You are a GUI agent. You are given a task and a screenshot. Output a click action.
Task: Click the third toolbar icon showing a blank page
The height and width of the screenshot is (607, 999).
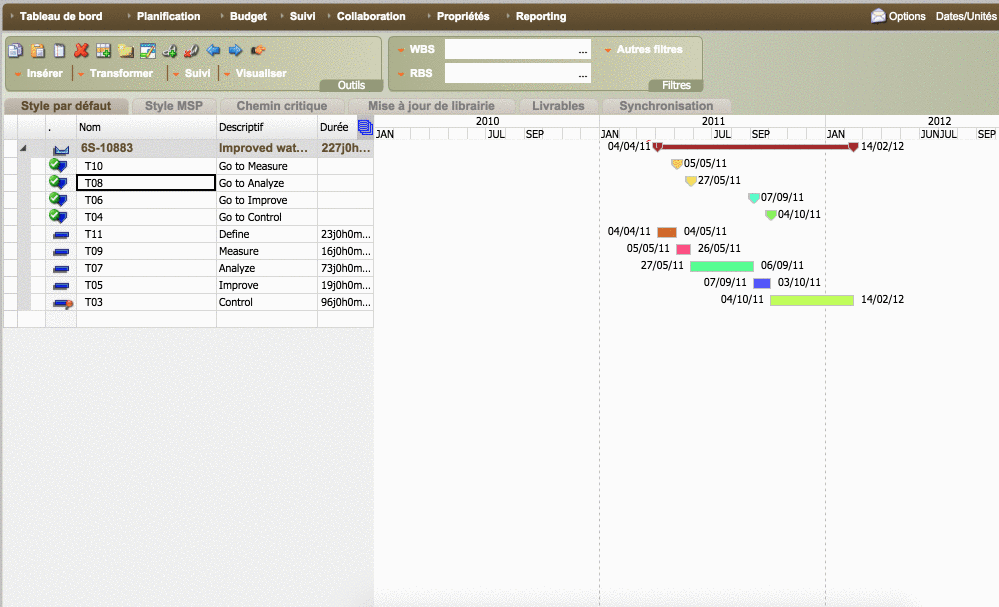point(59,50)
